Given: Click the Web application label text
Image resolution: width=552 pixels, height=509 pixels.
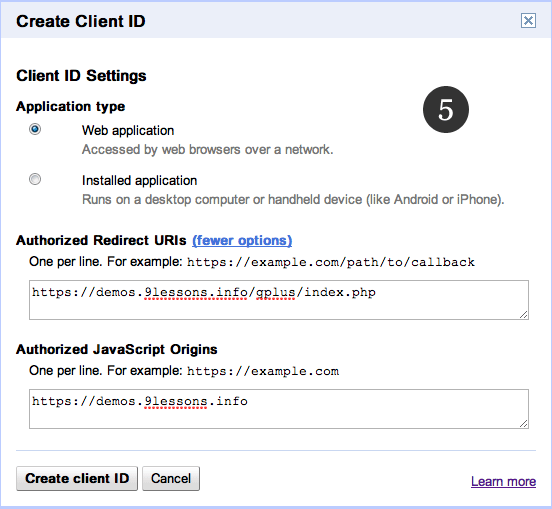Looking at the screenshot, I should coord(128,131).
